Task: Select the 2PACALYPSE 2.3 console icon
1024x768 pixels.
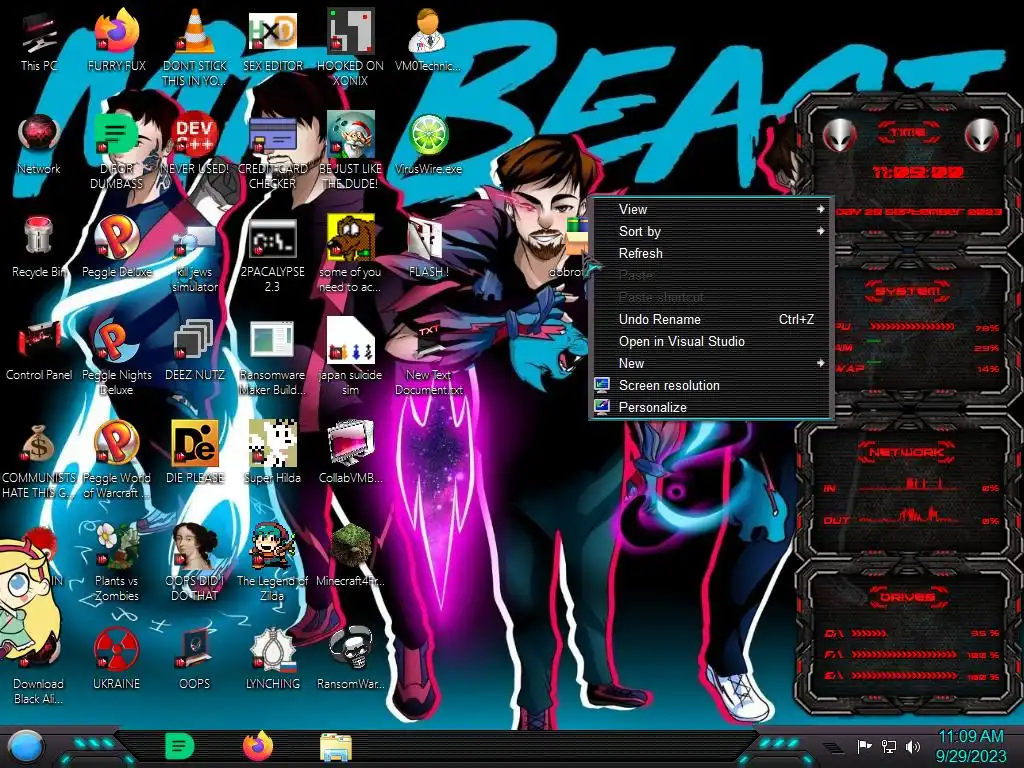Action: tap(272, 255)
